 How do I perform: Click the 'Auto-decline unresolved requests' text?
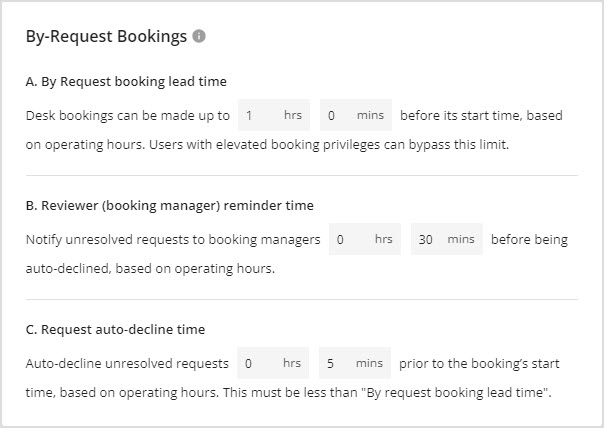pyautogui.click(x=128, y=363)
